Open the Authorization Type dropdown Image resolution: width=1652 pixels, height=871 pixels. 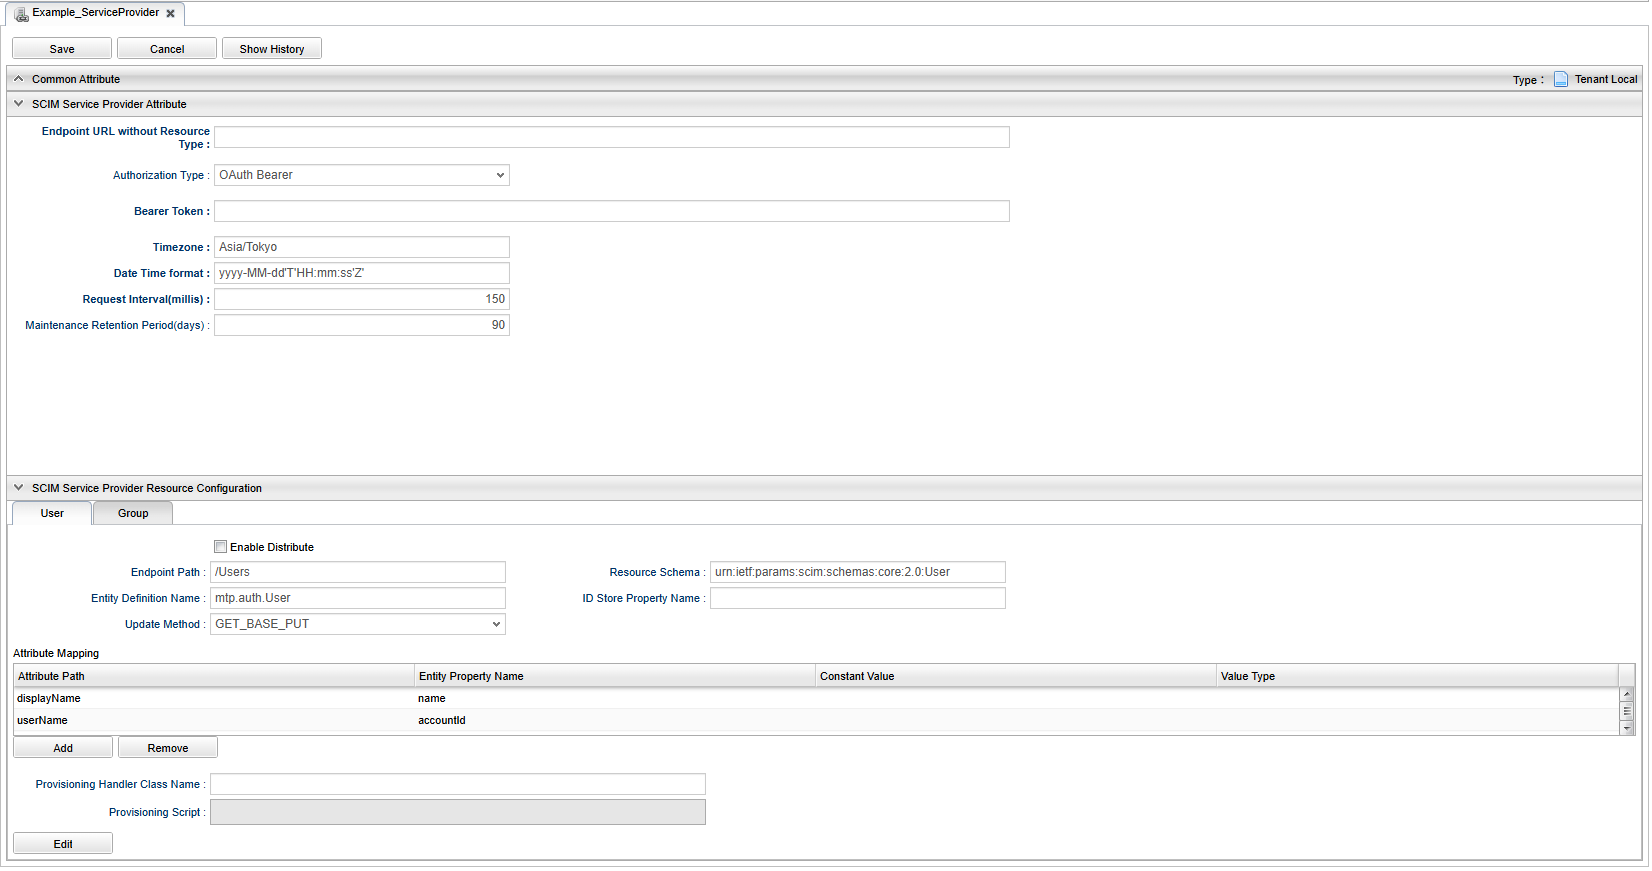point(362,175)
